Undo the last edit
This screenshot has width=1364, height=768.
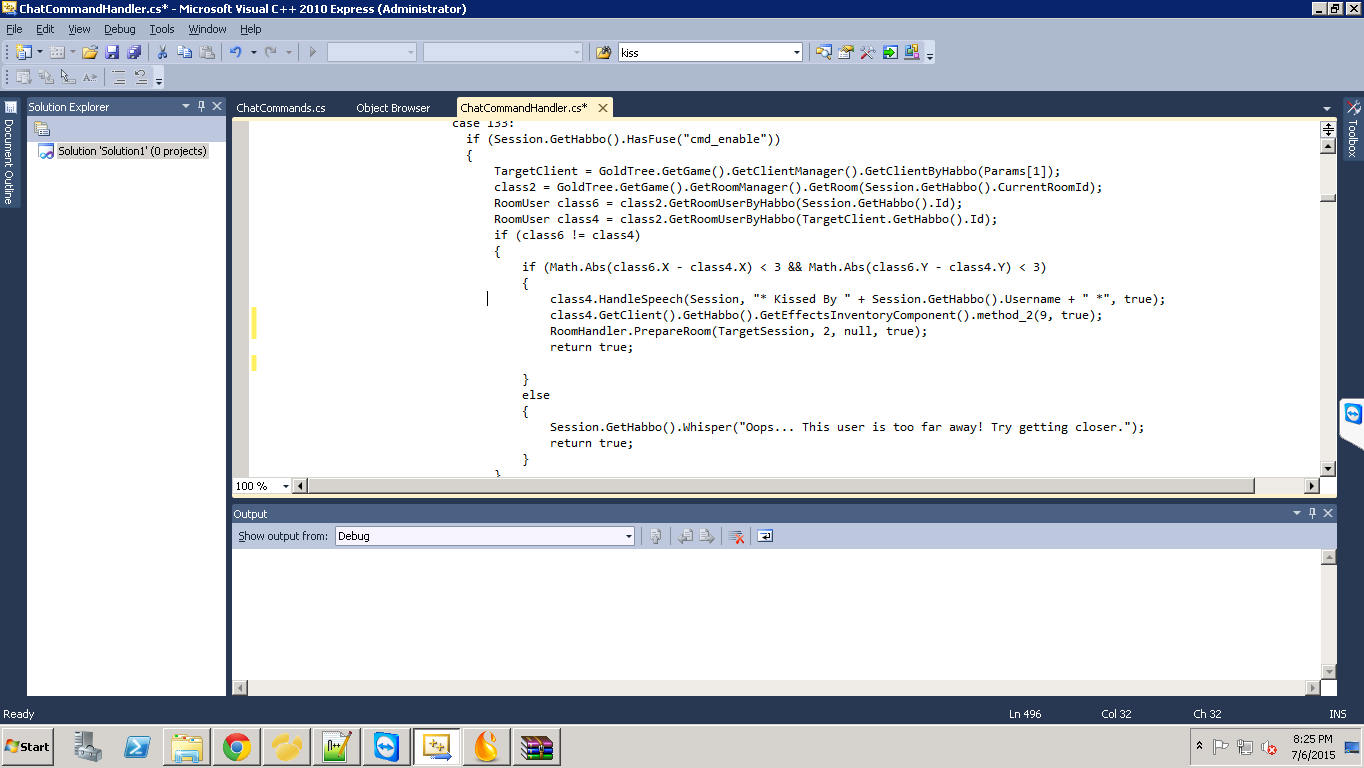tap(236, 52)
